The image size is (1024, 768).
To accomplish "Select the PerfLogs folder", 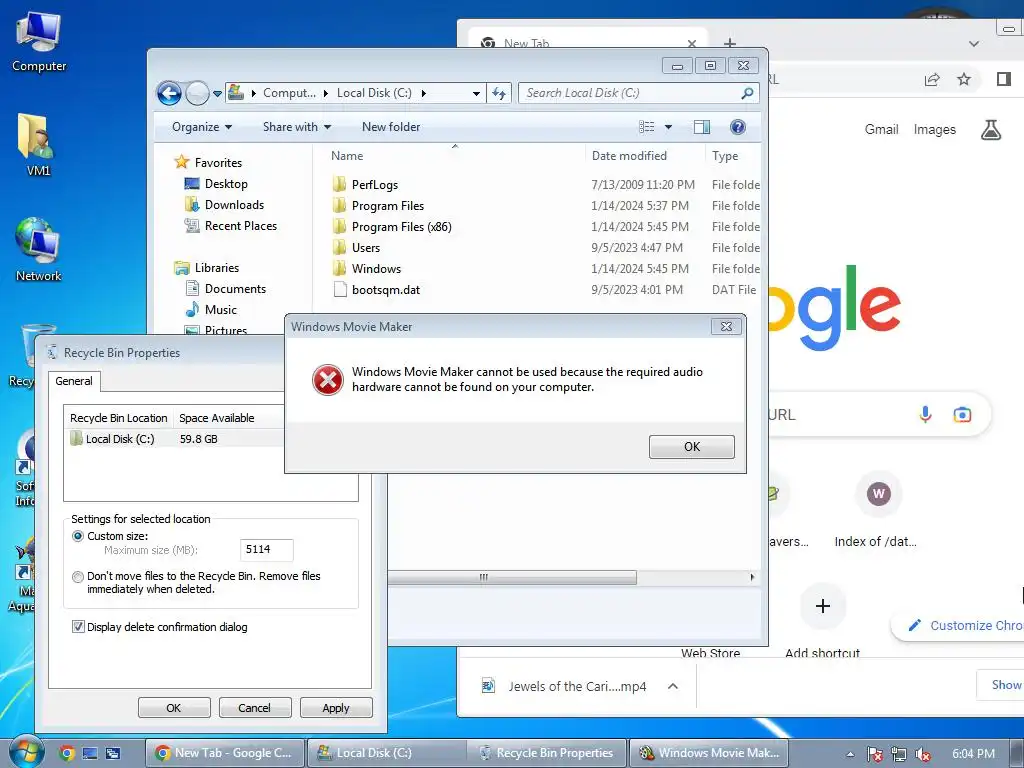I will (374, 185).
